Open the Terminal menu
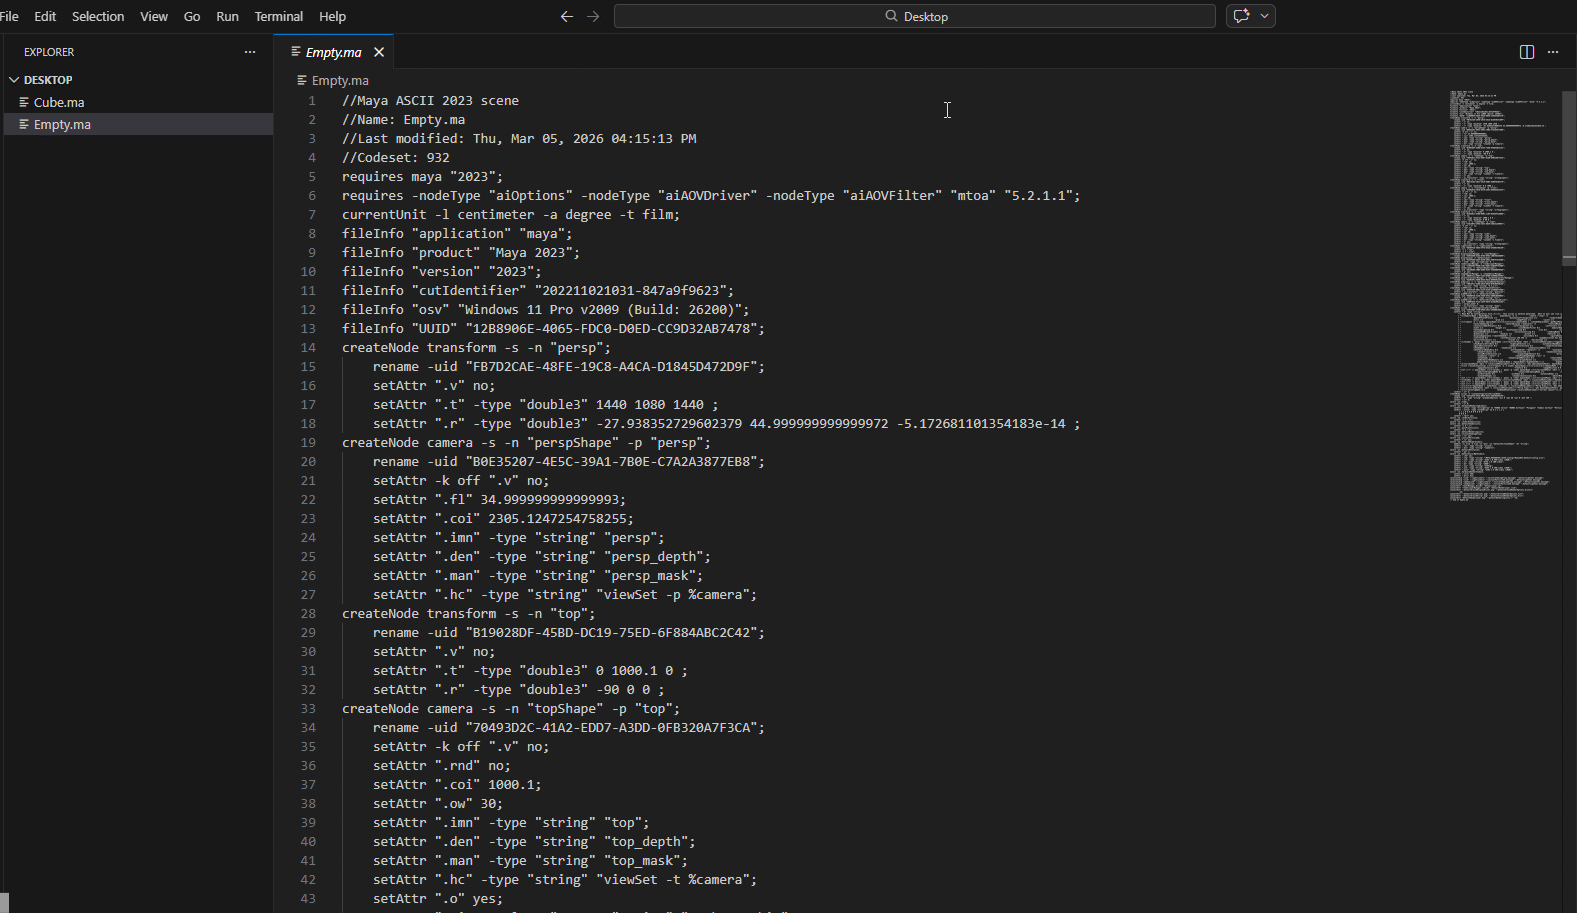This screenshot has height=913, width=1577. (x=278, y=16)
